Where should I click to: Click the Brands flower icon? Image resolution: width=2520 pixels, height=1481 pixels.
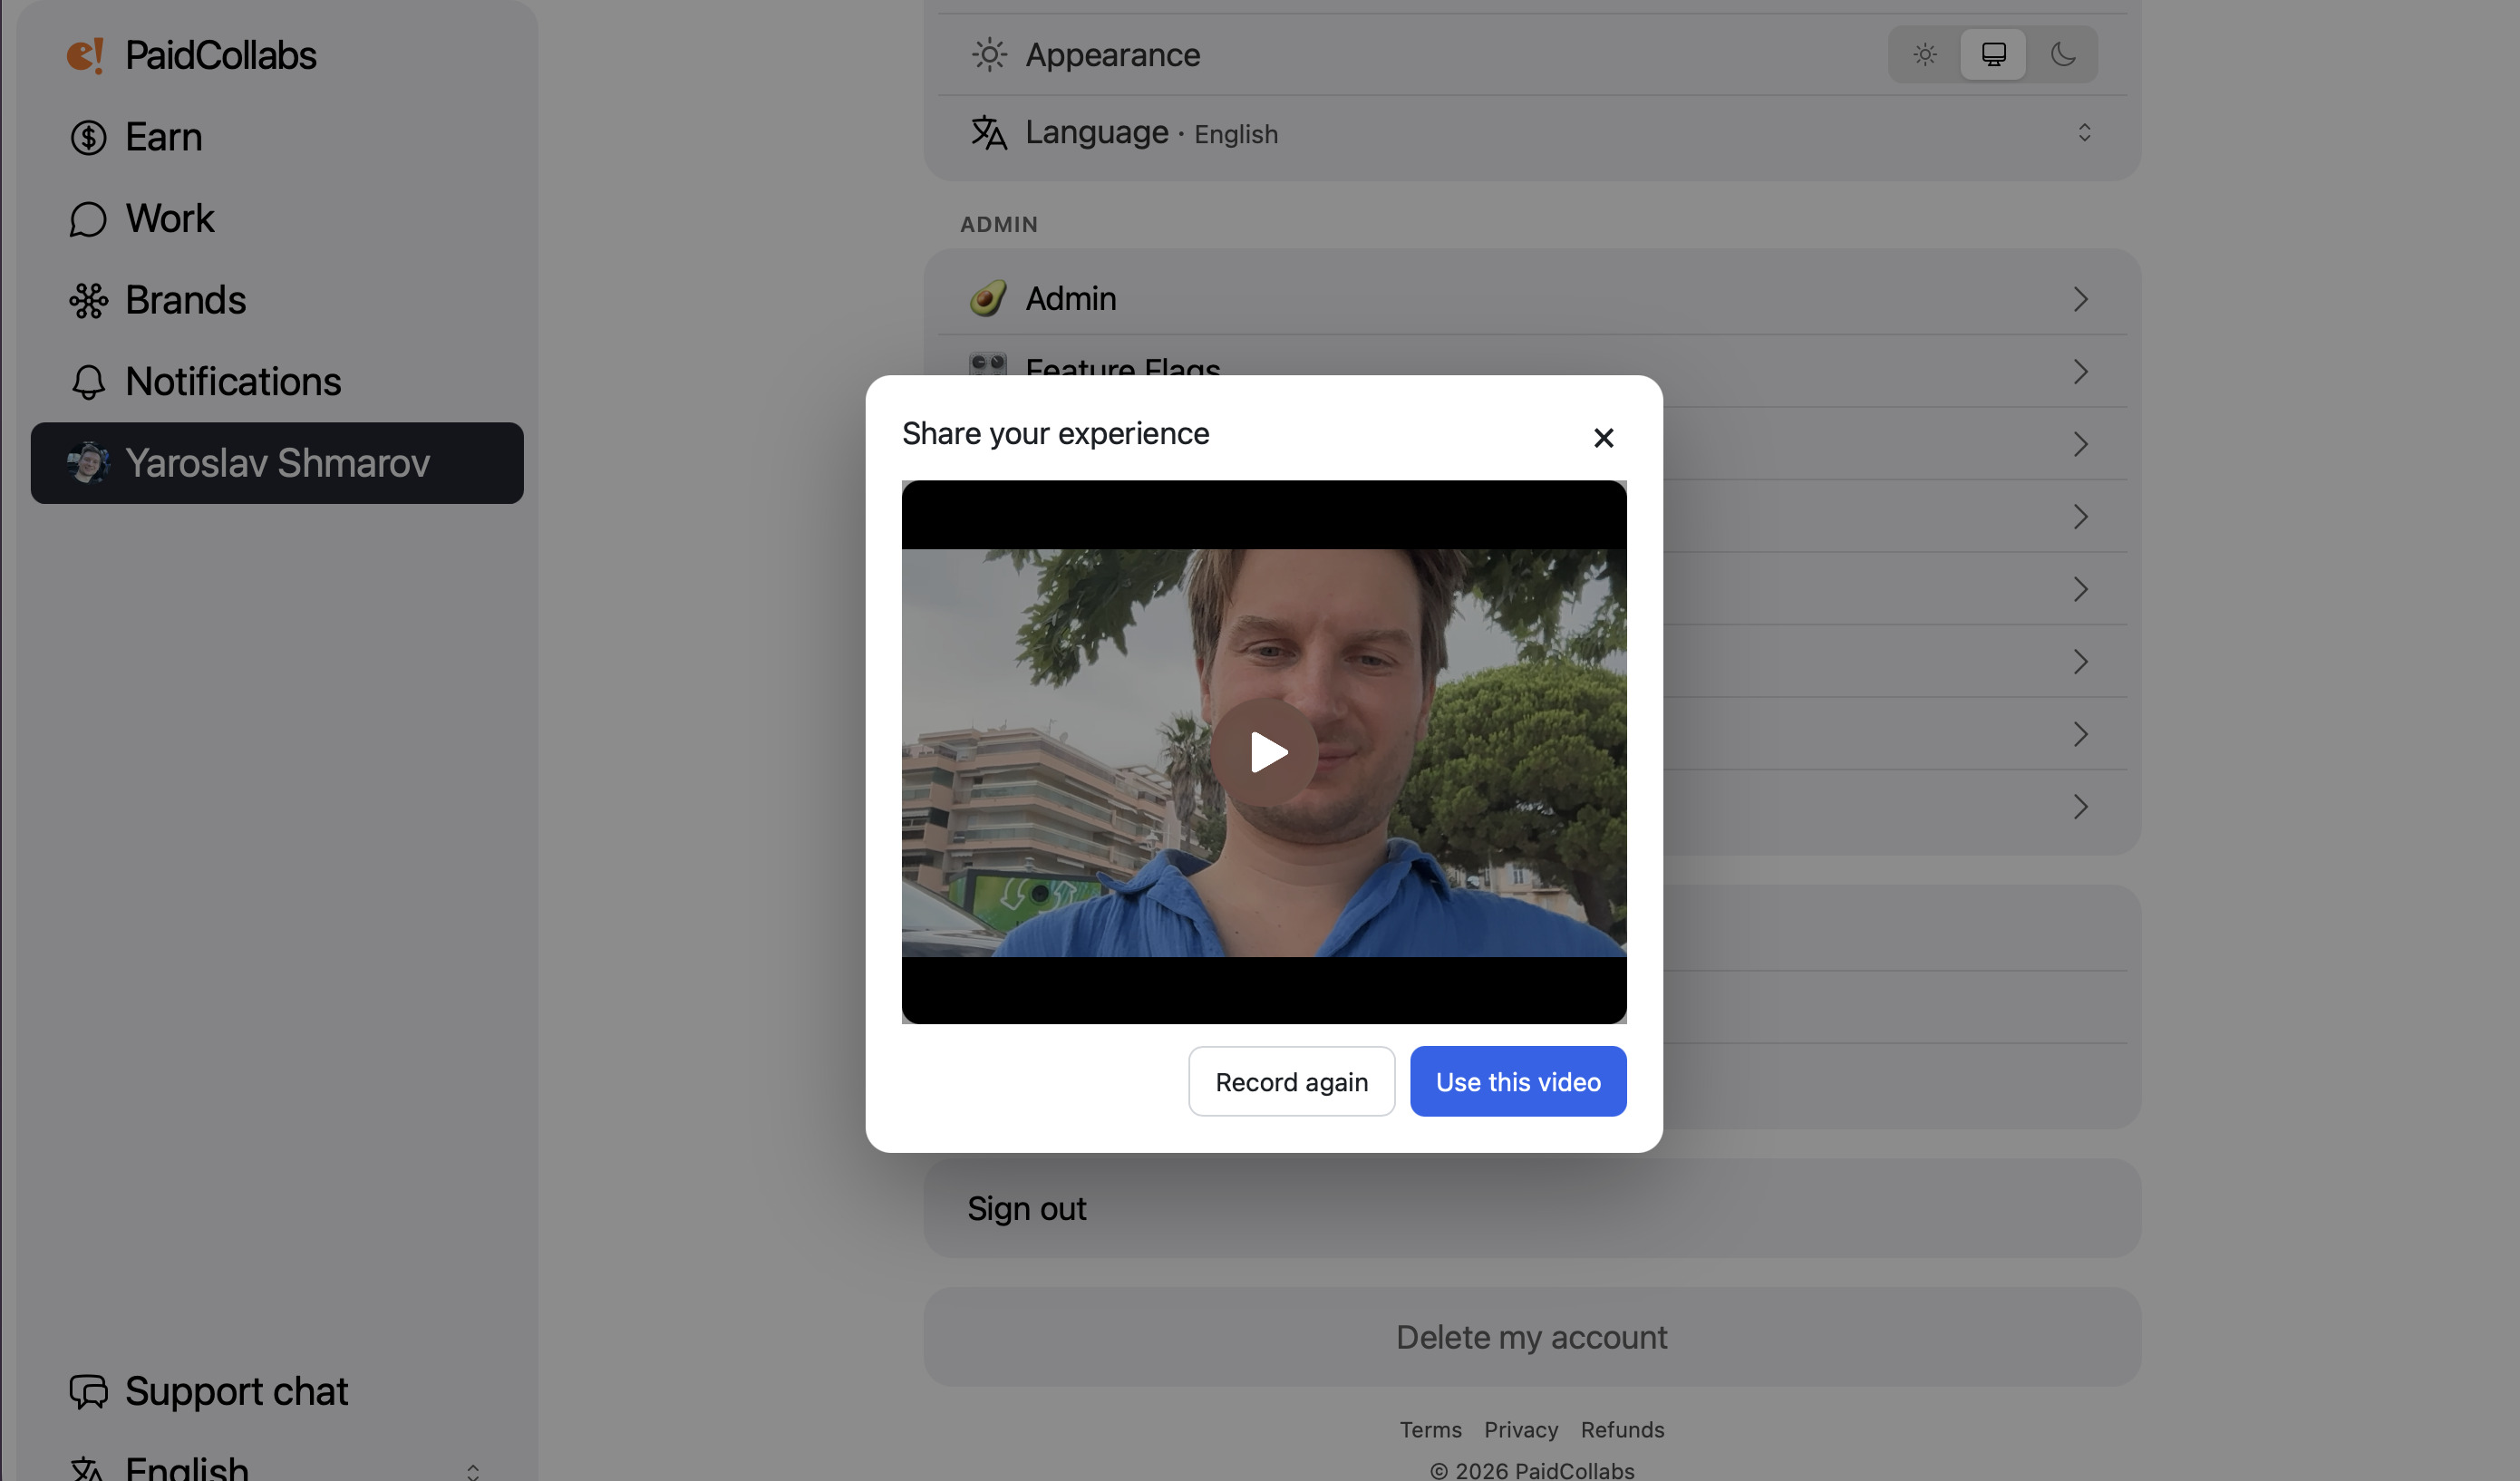tap(88, 300)
